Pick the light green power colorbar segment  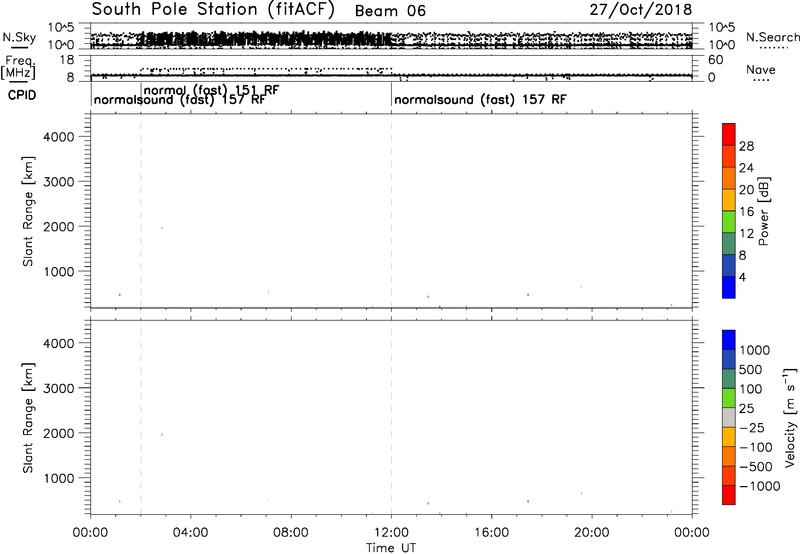729,221
